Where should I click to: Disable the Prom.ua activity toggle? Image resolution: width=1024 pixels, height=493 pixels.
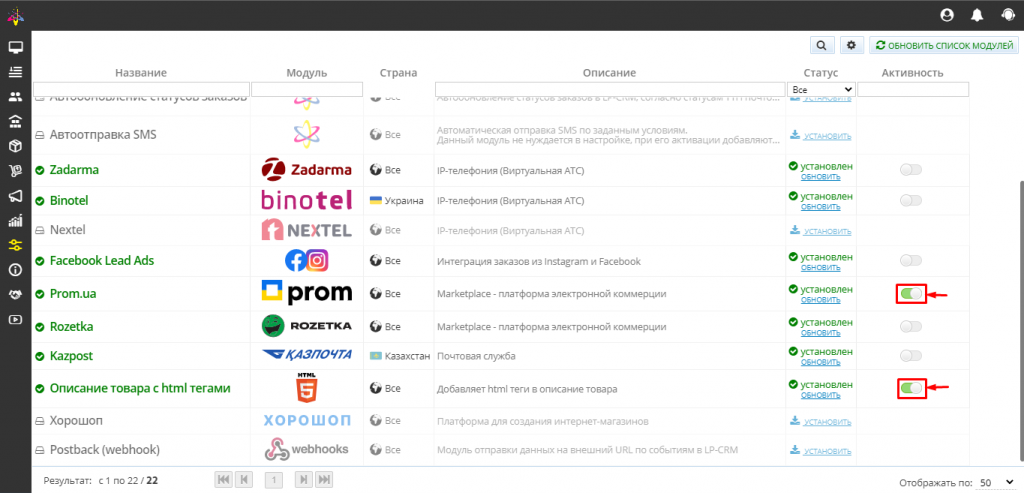tap(911, 294)
